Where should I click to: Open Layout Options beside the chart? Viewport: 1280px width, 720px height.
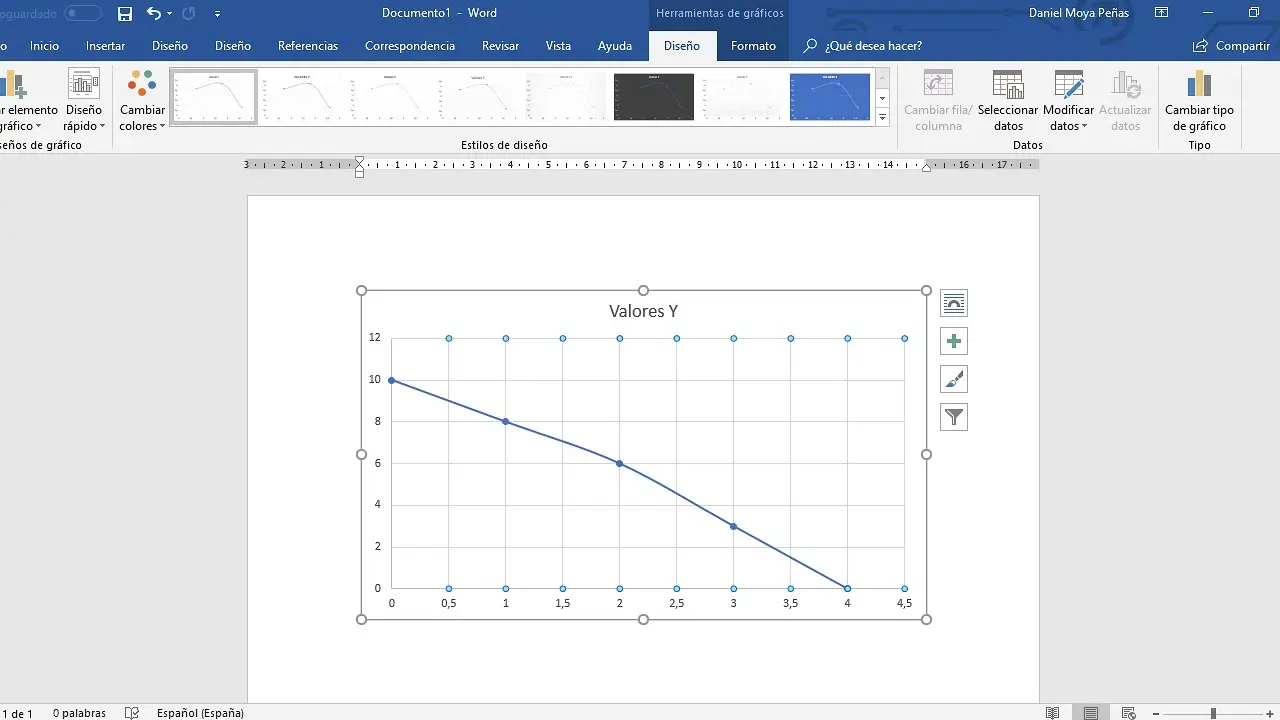tap(953, 303)
